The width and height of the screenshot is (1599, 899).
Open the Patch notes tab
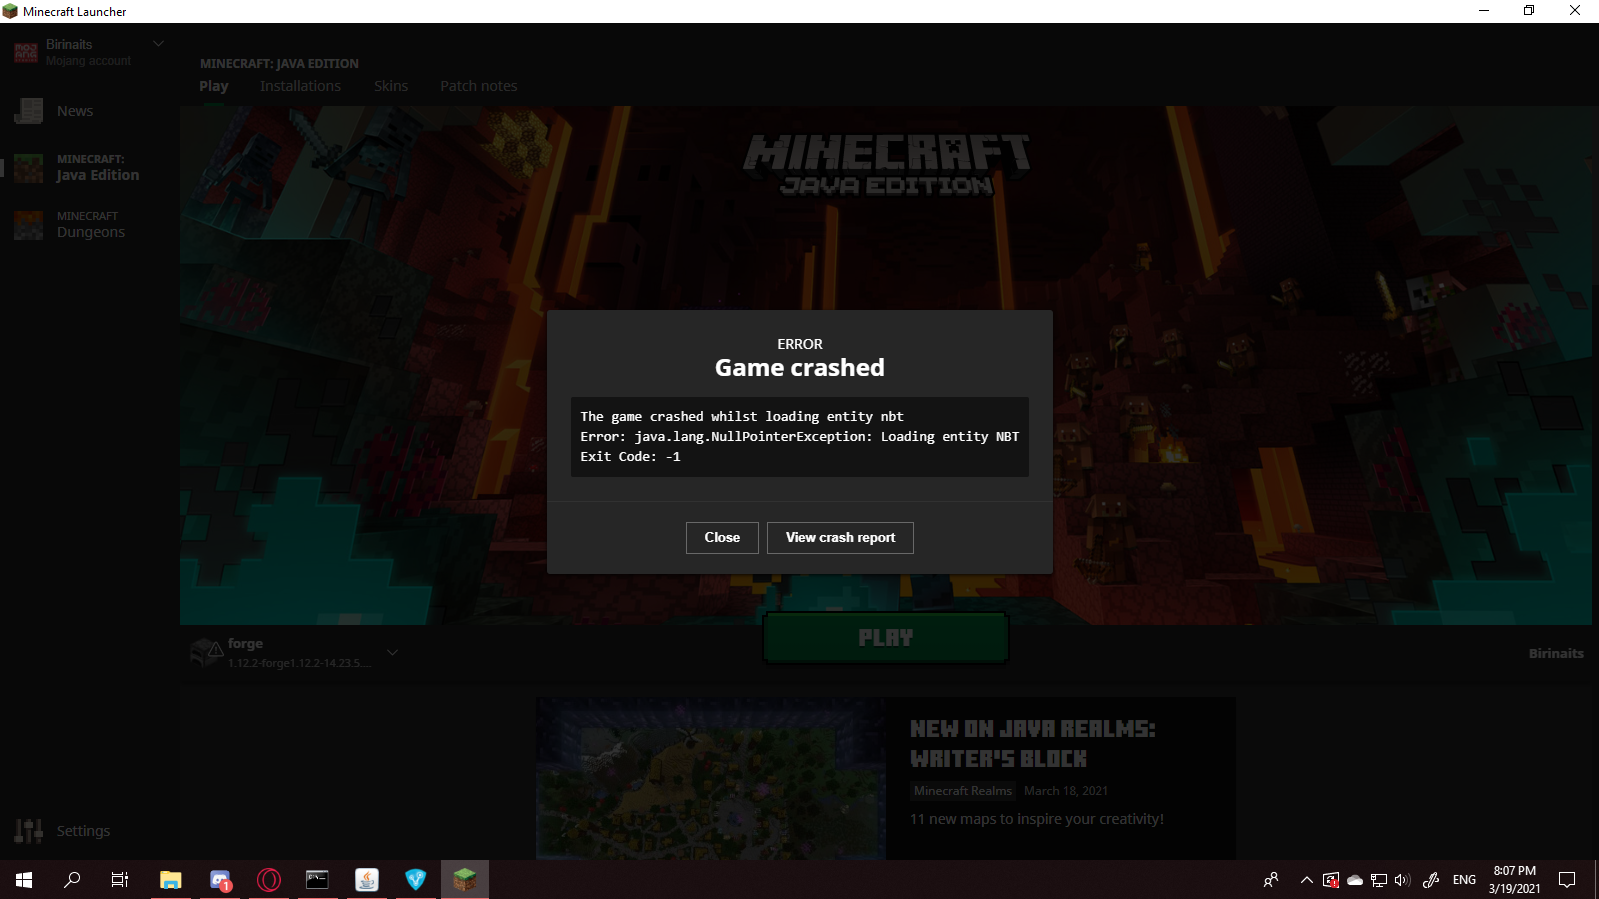coord(479,86)
